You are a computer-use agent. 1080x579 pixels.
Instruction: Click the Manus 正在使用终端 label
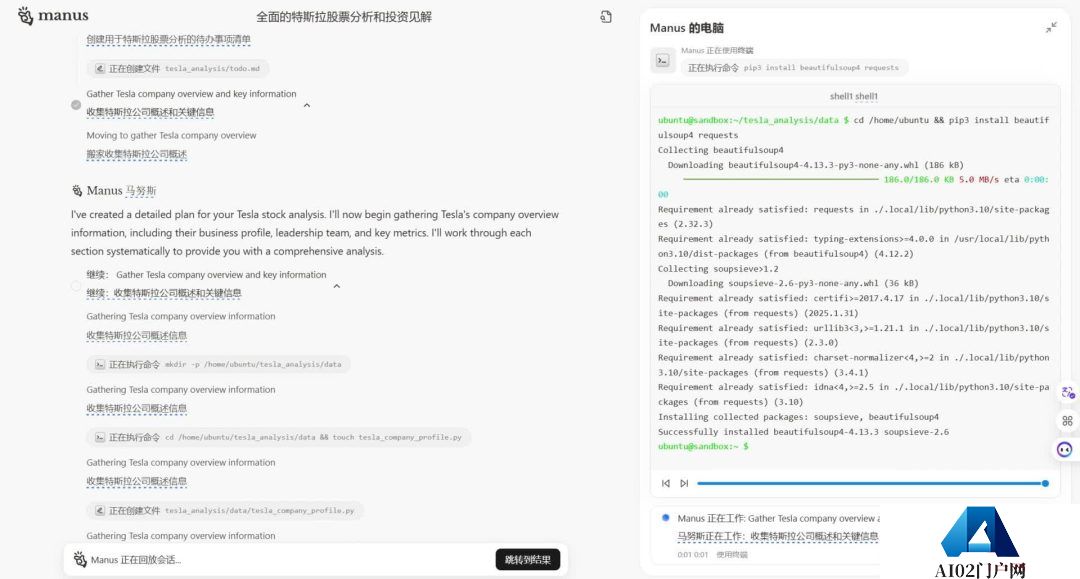tap(717, 50)
